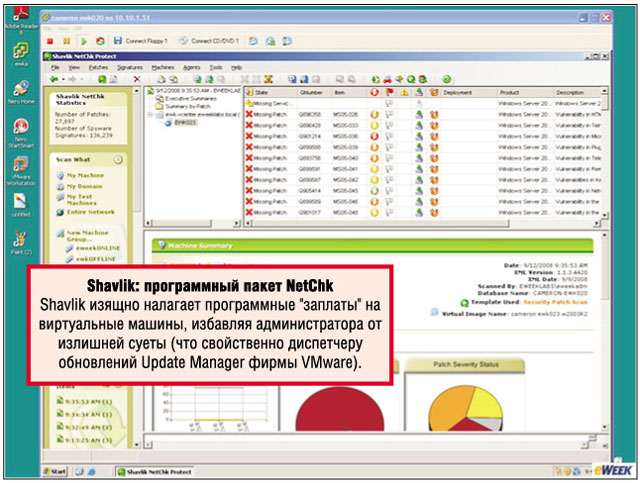
Task: Click the Security Patch Scan template link
Action: (556, 302)
